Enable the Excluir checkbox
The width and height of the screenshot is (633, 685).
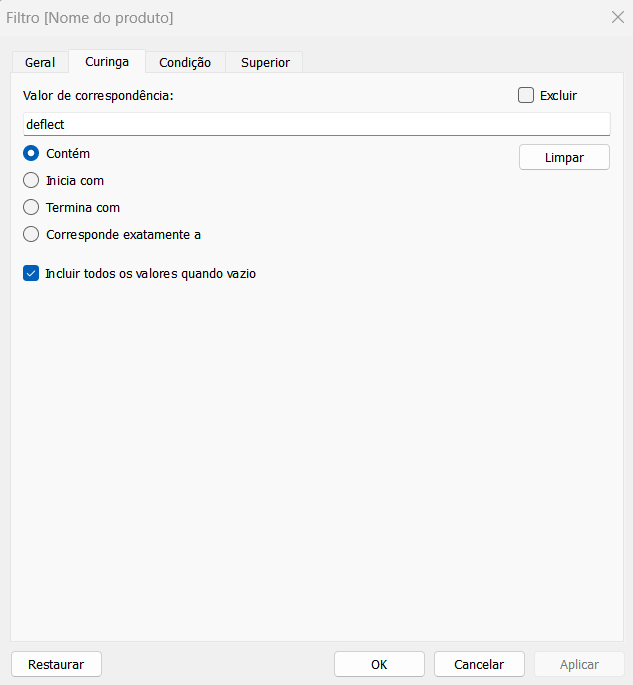(526, 95)
